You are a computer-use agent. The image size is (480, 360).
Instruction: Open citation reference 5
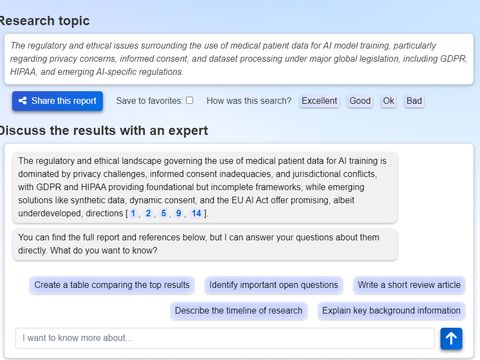pos(164,213)
